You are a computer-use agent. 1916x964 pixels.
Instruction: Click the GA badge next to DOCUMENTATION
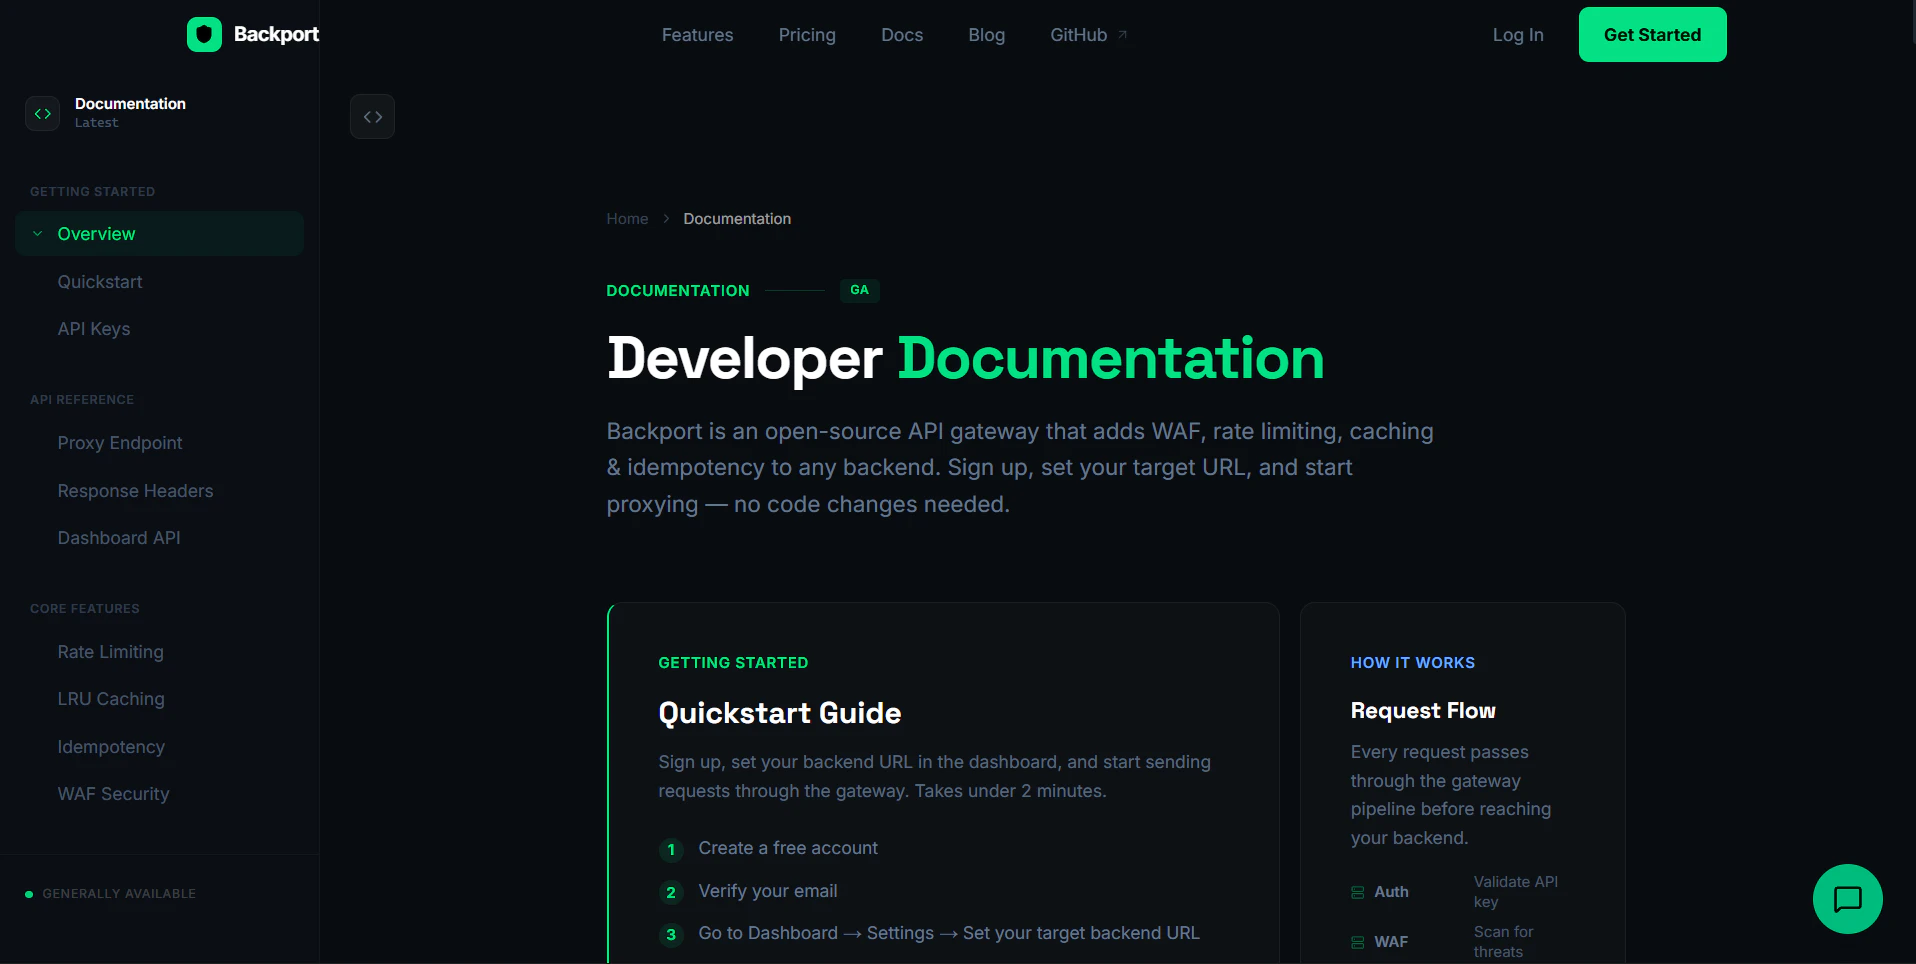tap(859, 290)
